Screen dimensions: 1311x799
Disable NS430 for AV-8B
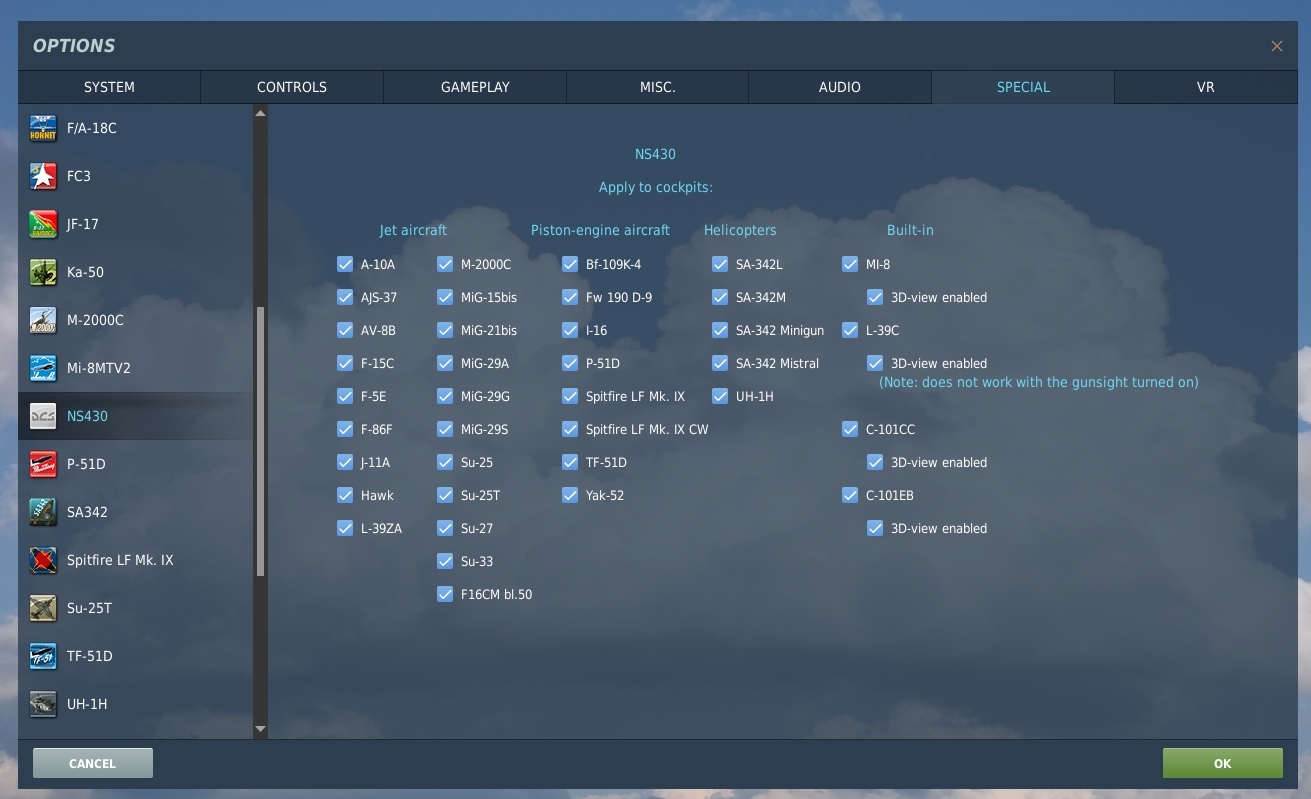[x=345, y=330]
